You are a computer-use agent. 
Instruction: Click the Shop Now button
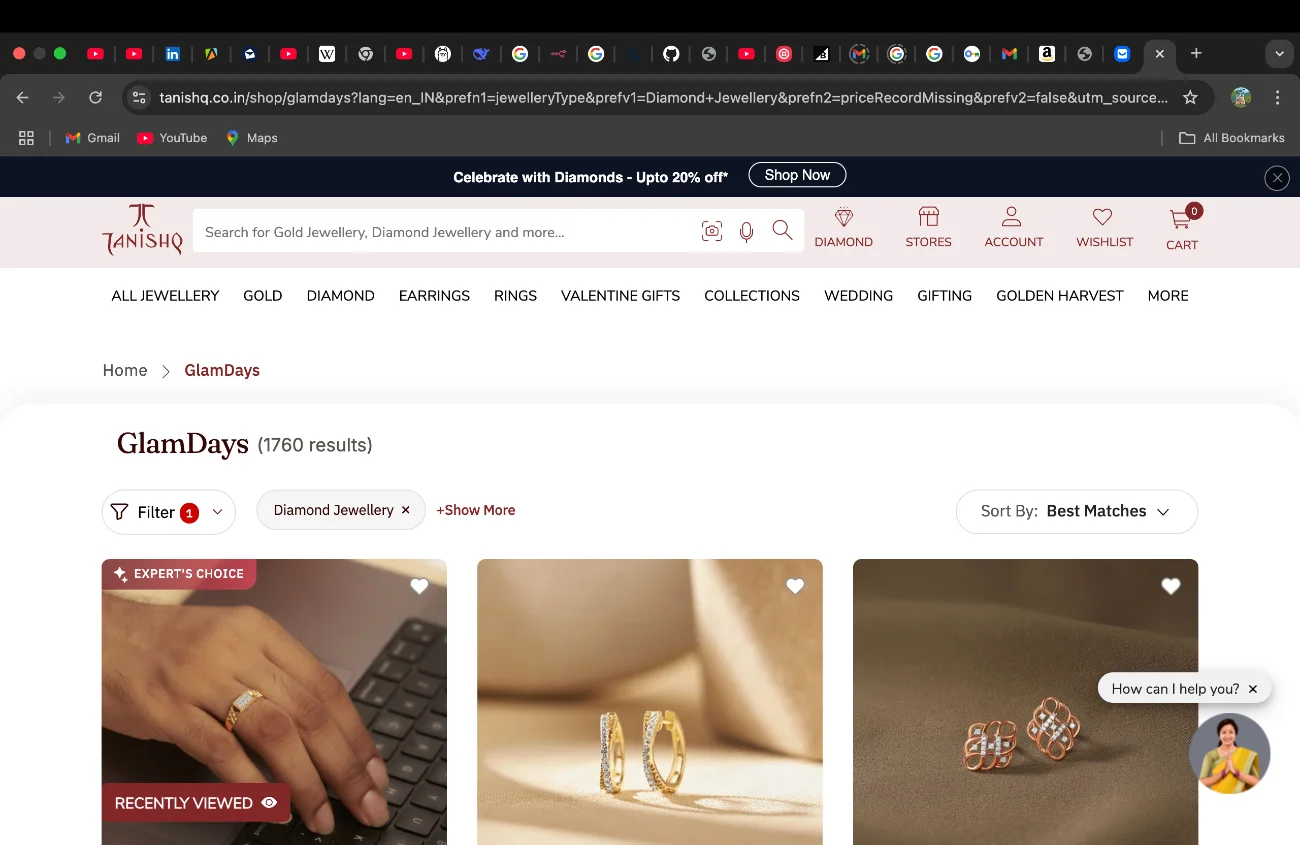pyautogui.click(x=797, y=175)
